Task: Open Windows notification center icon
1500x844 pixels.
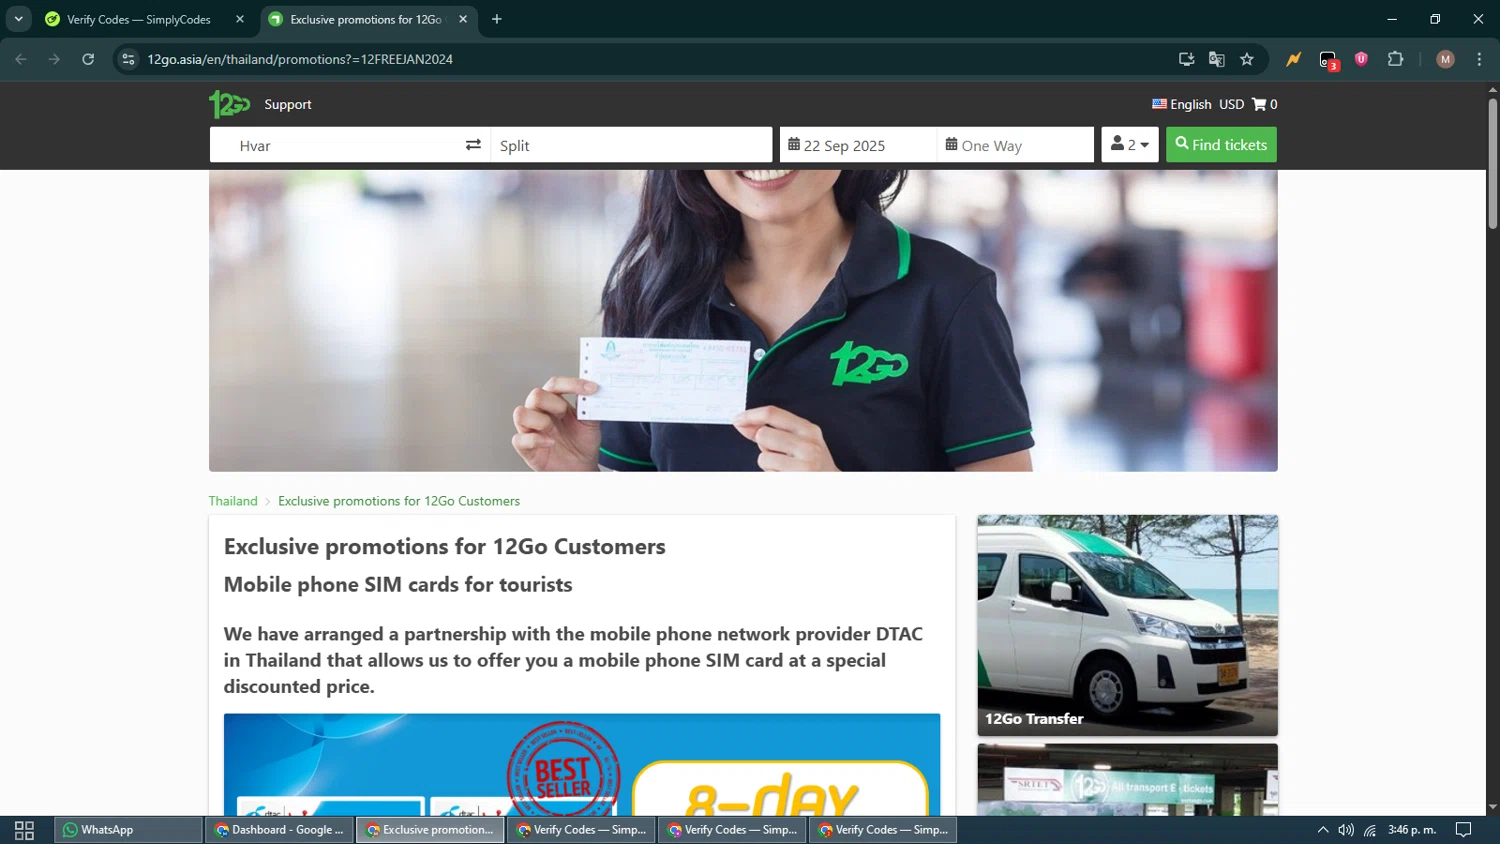Action: (x=1463, y=830)
